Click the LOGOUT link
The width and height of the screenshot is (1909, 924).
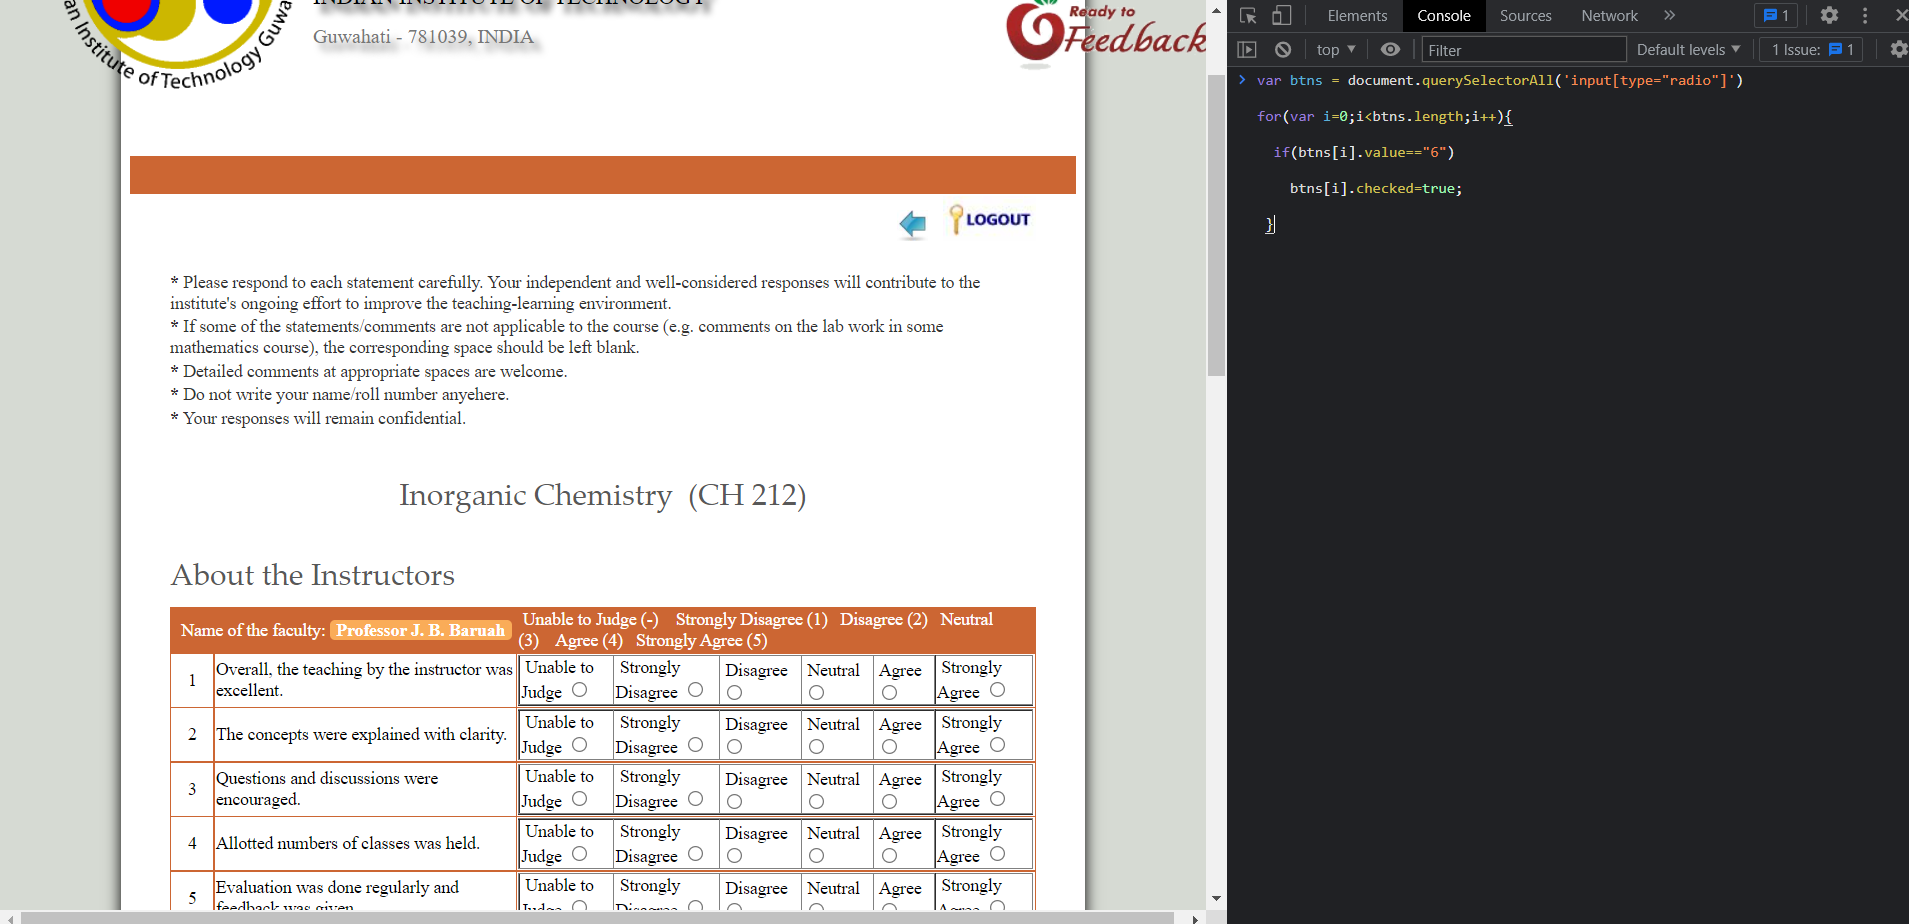click(x=990, y=219)
